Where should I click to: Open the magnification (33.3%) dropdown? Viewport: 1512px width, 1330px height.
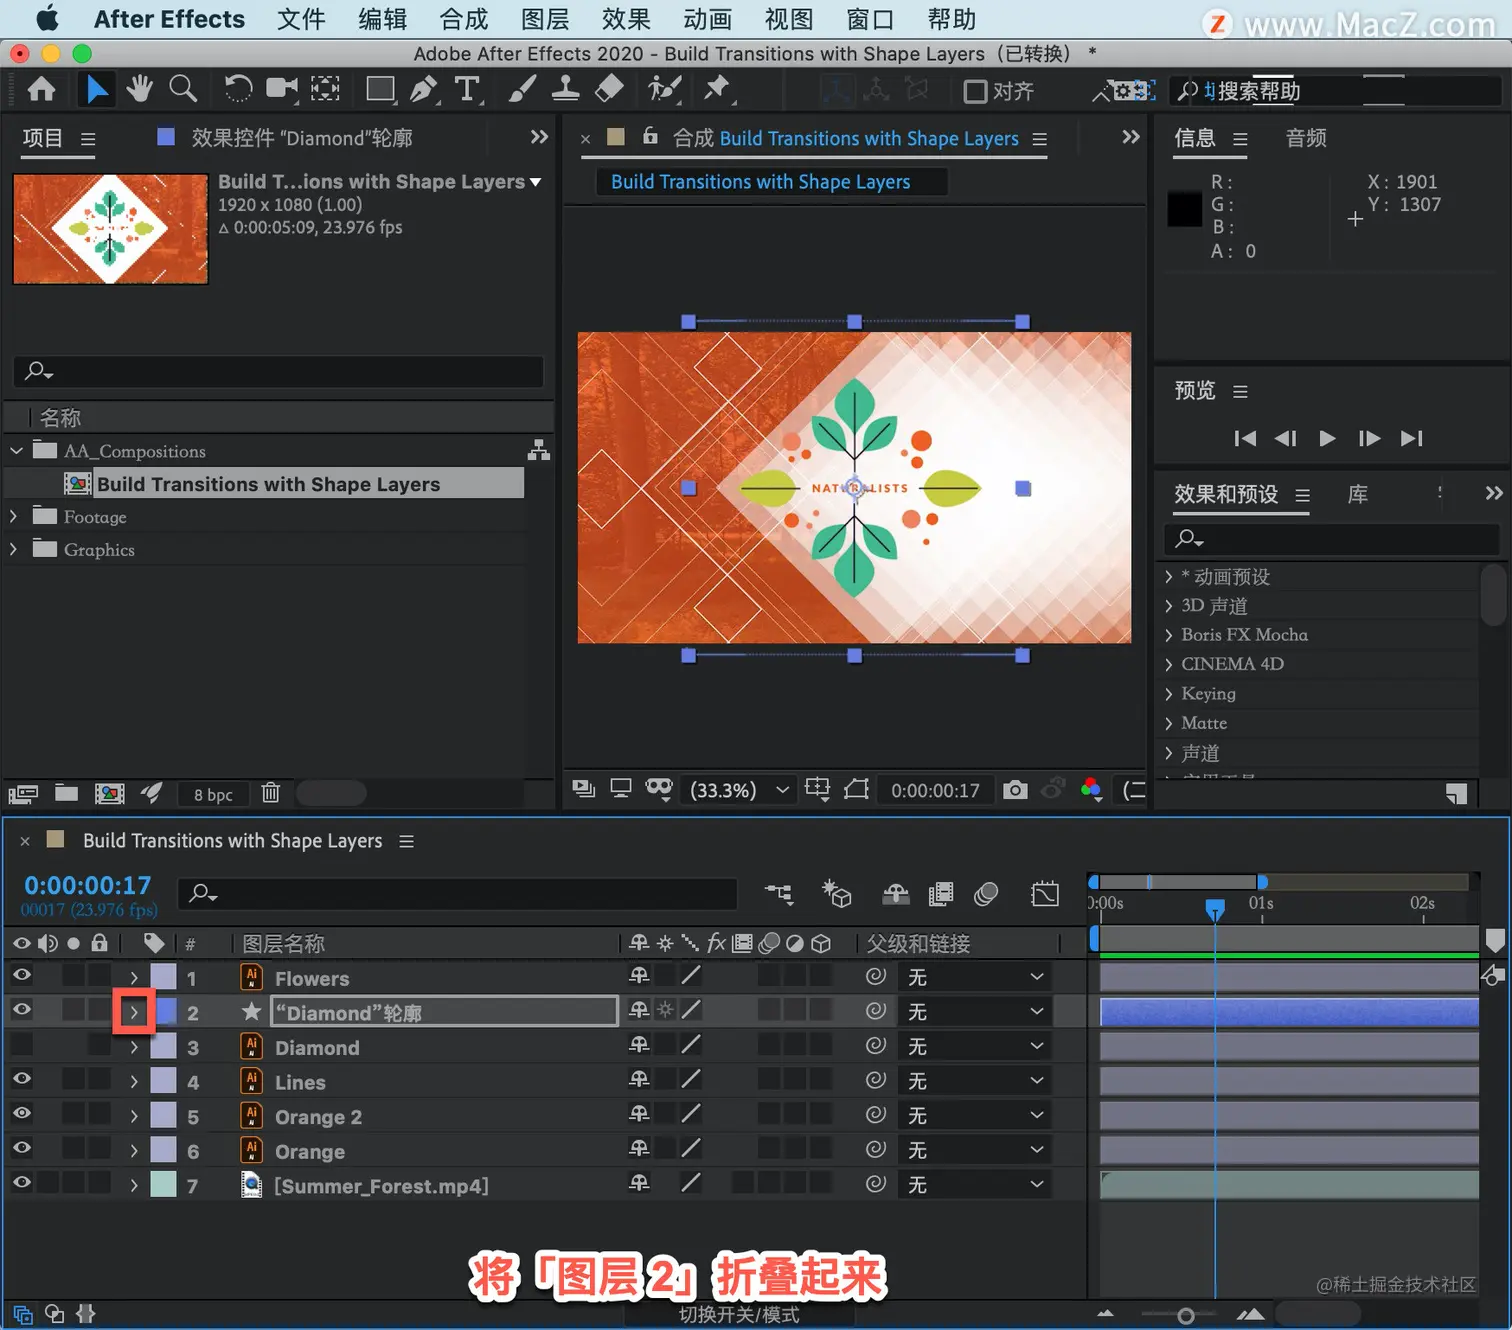click(740, 790)
